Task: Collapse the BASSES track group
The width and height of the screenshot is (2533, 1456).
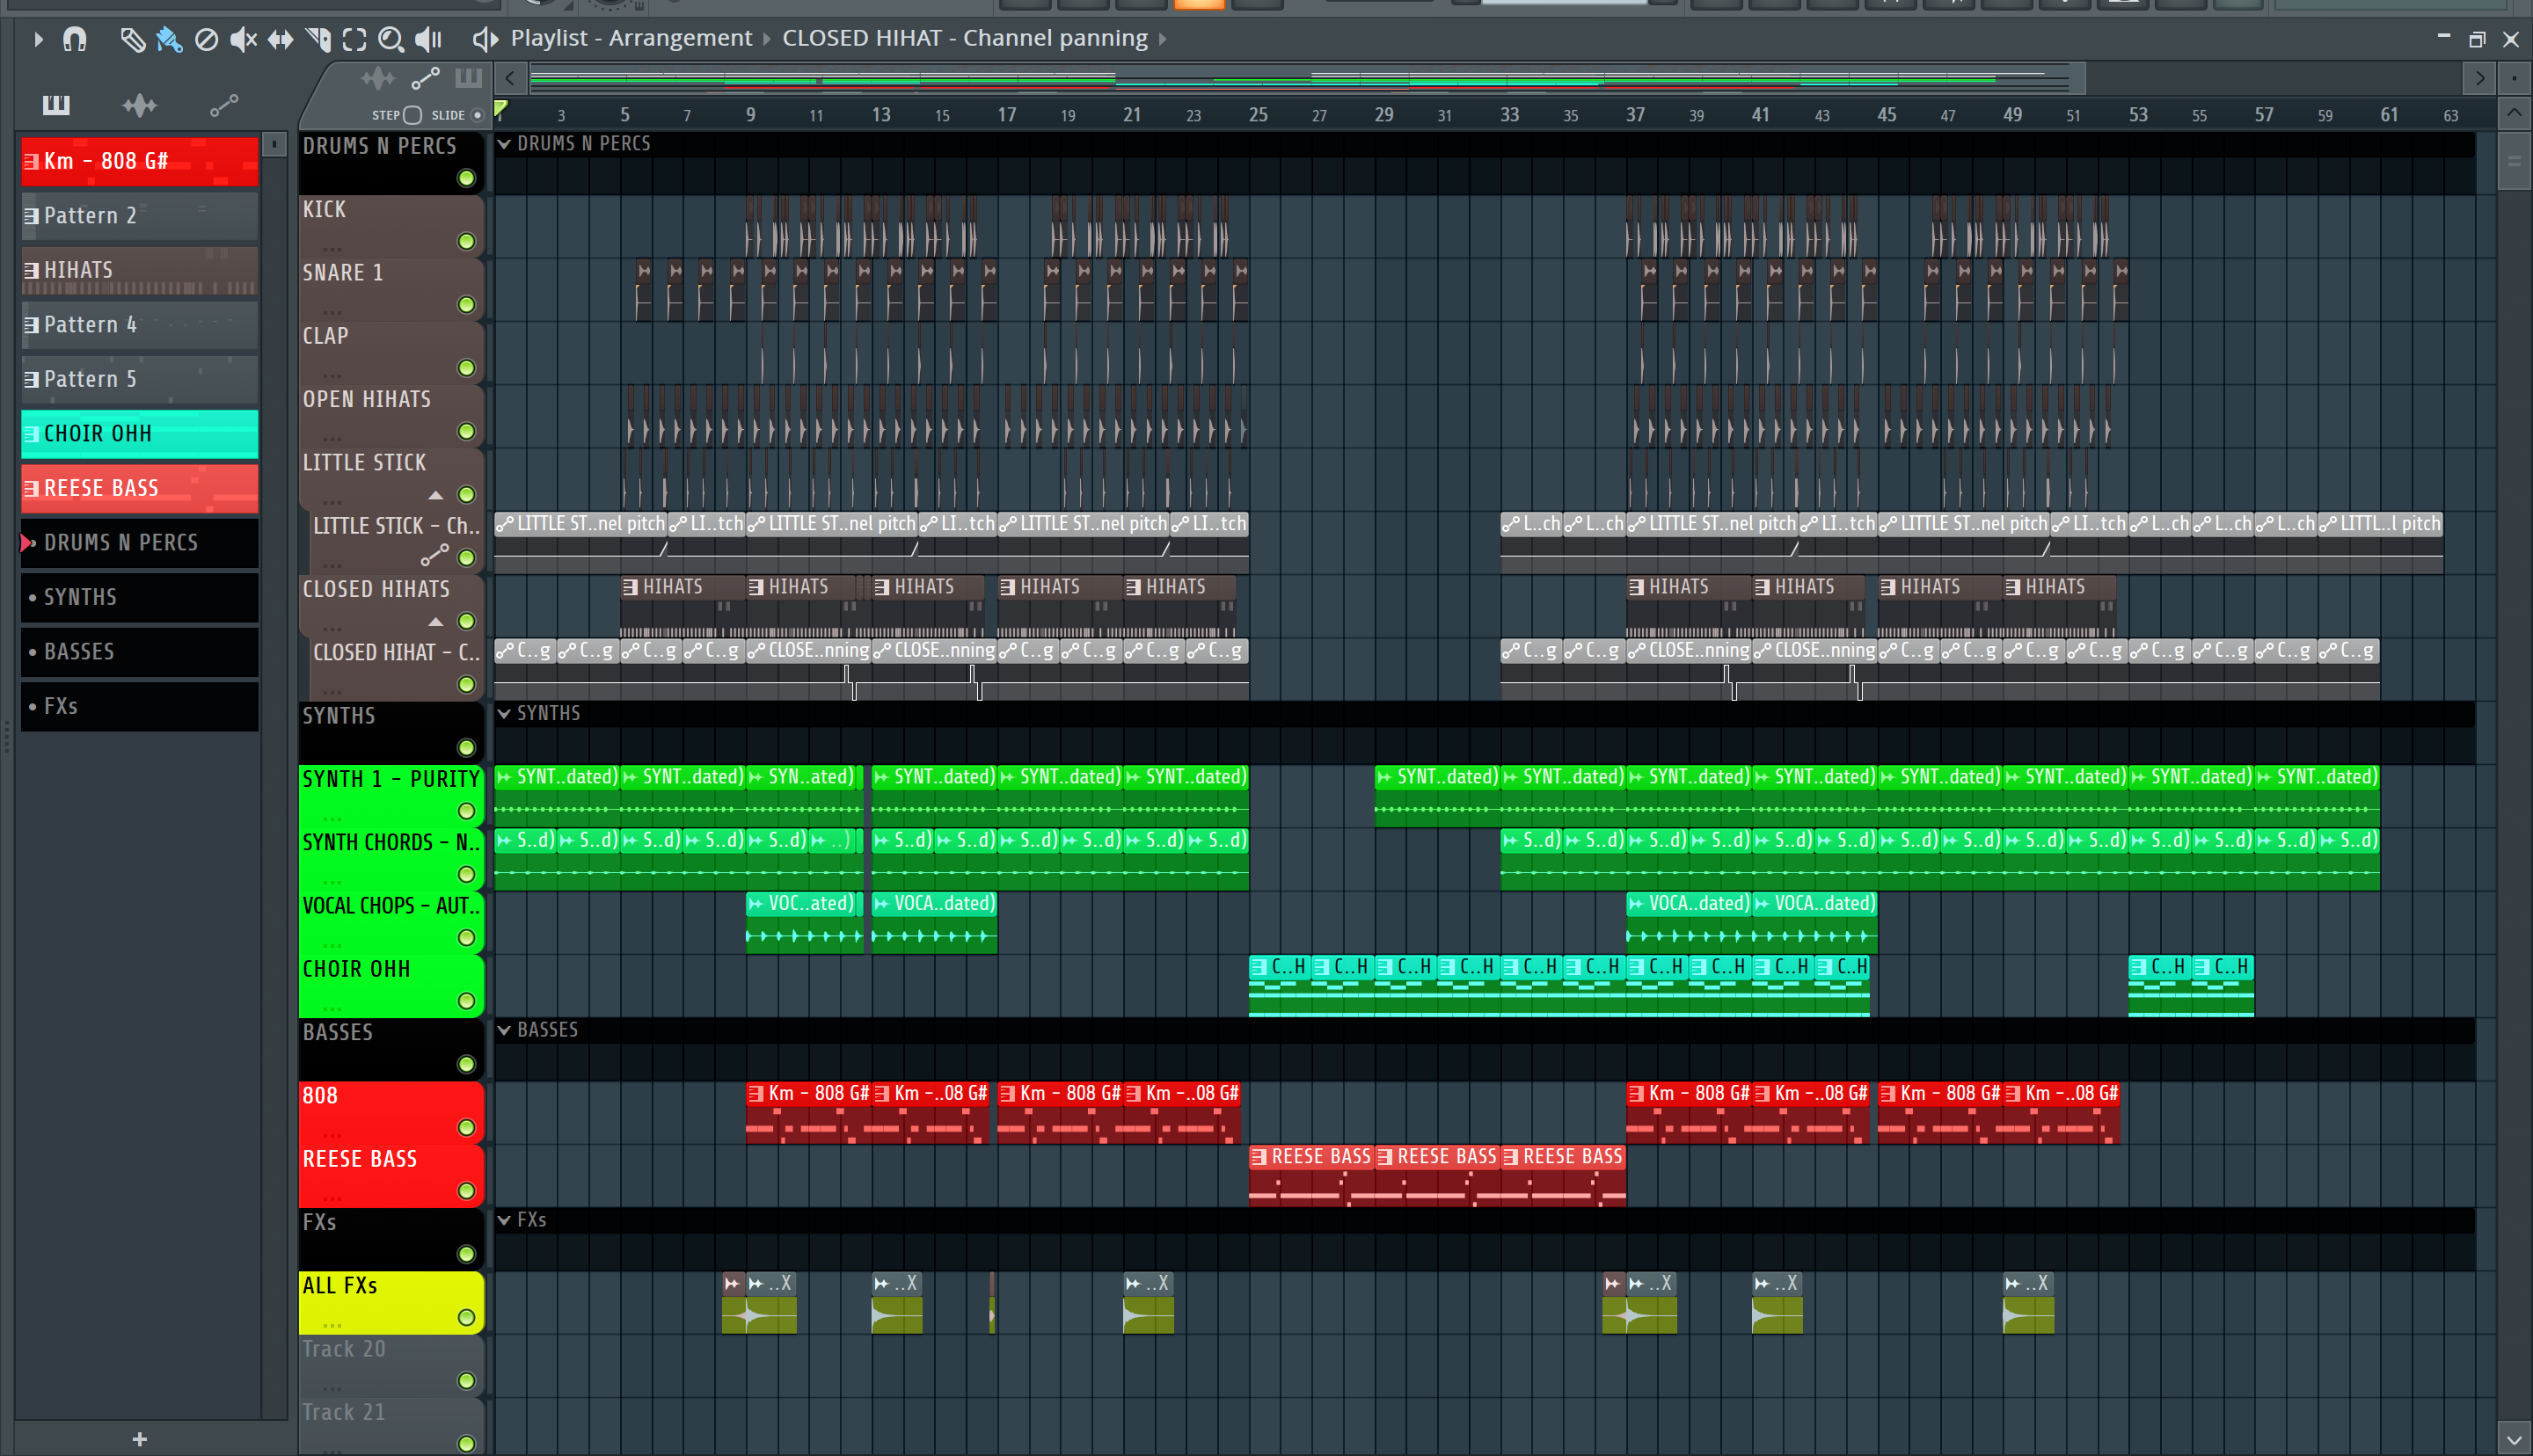Action: pyautogui.click(x=505, y=1030)
